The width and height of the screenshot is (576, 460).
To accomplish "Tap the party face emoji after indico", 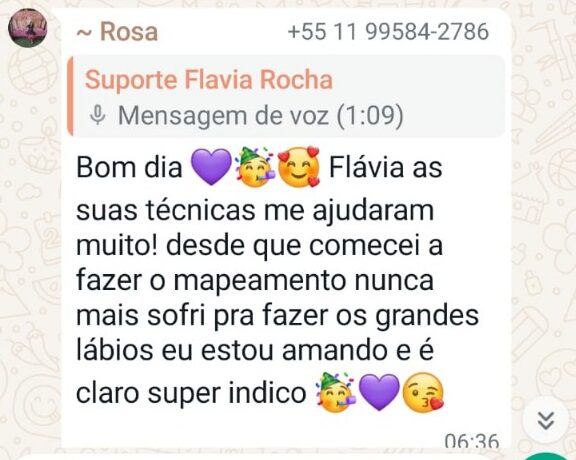I will 335,392.
